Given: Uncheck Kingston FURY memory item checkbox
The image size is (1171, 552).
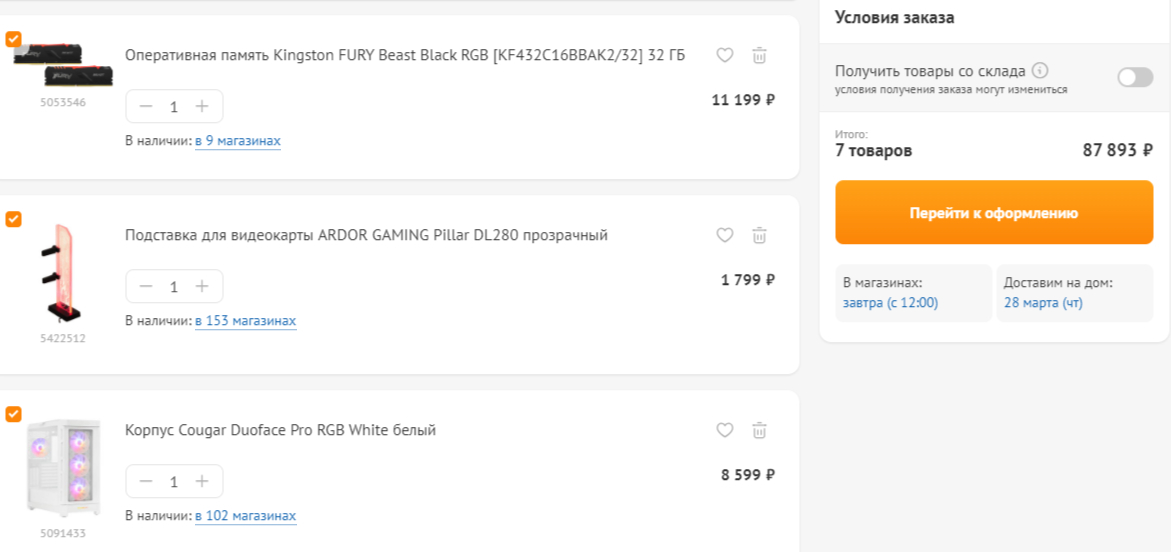Looking at the screenshot, I should tap(13, 39).
